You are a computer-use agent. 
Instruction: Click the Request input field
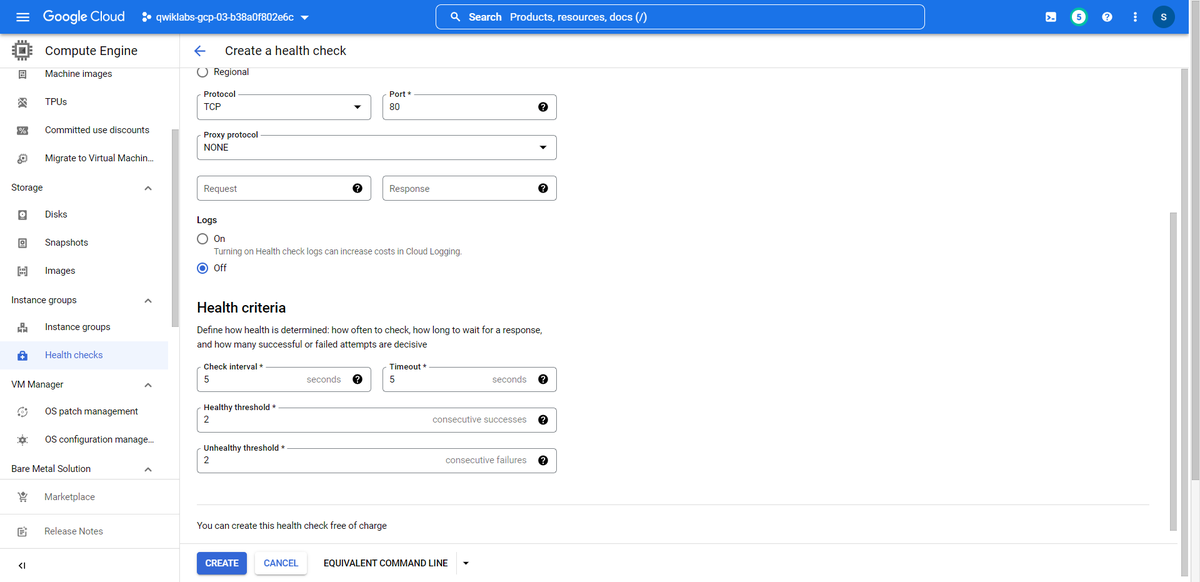284,188
